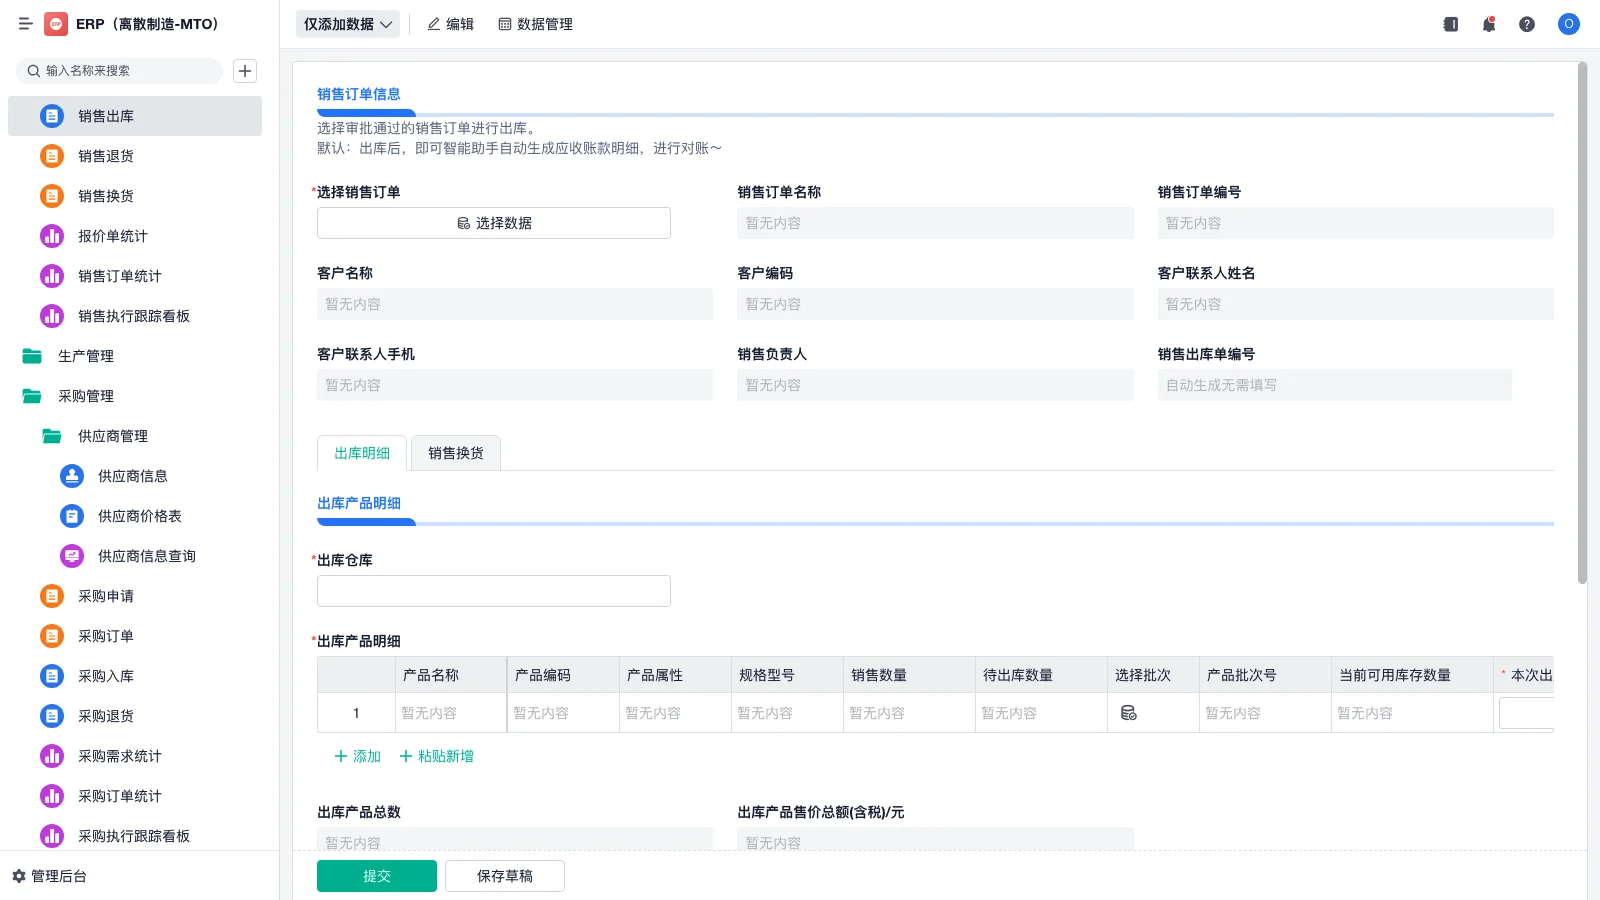This screenshot has height=900, width=1600.
Task: Open the user avatar menu
Action: pyautogui.click(x=1568, y=24)
